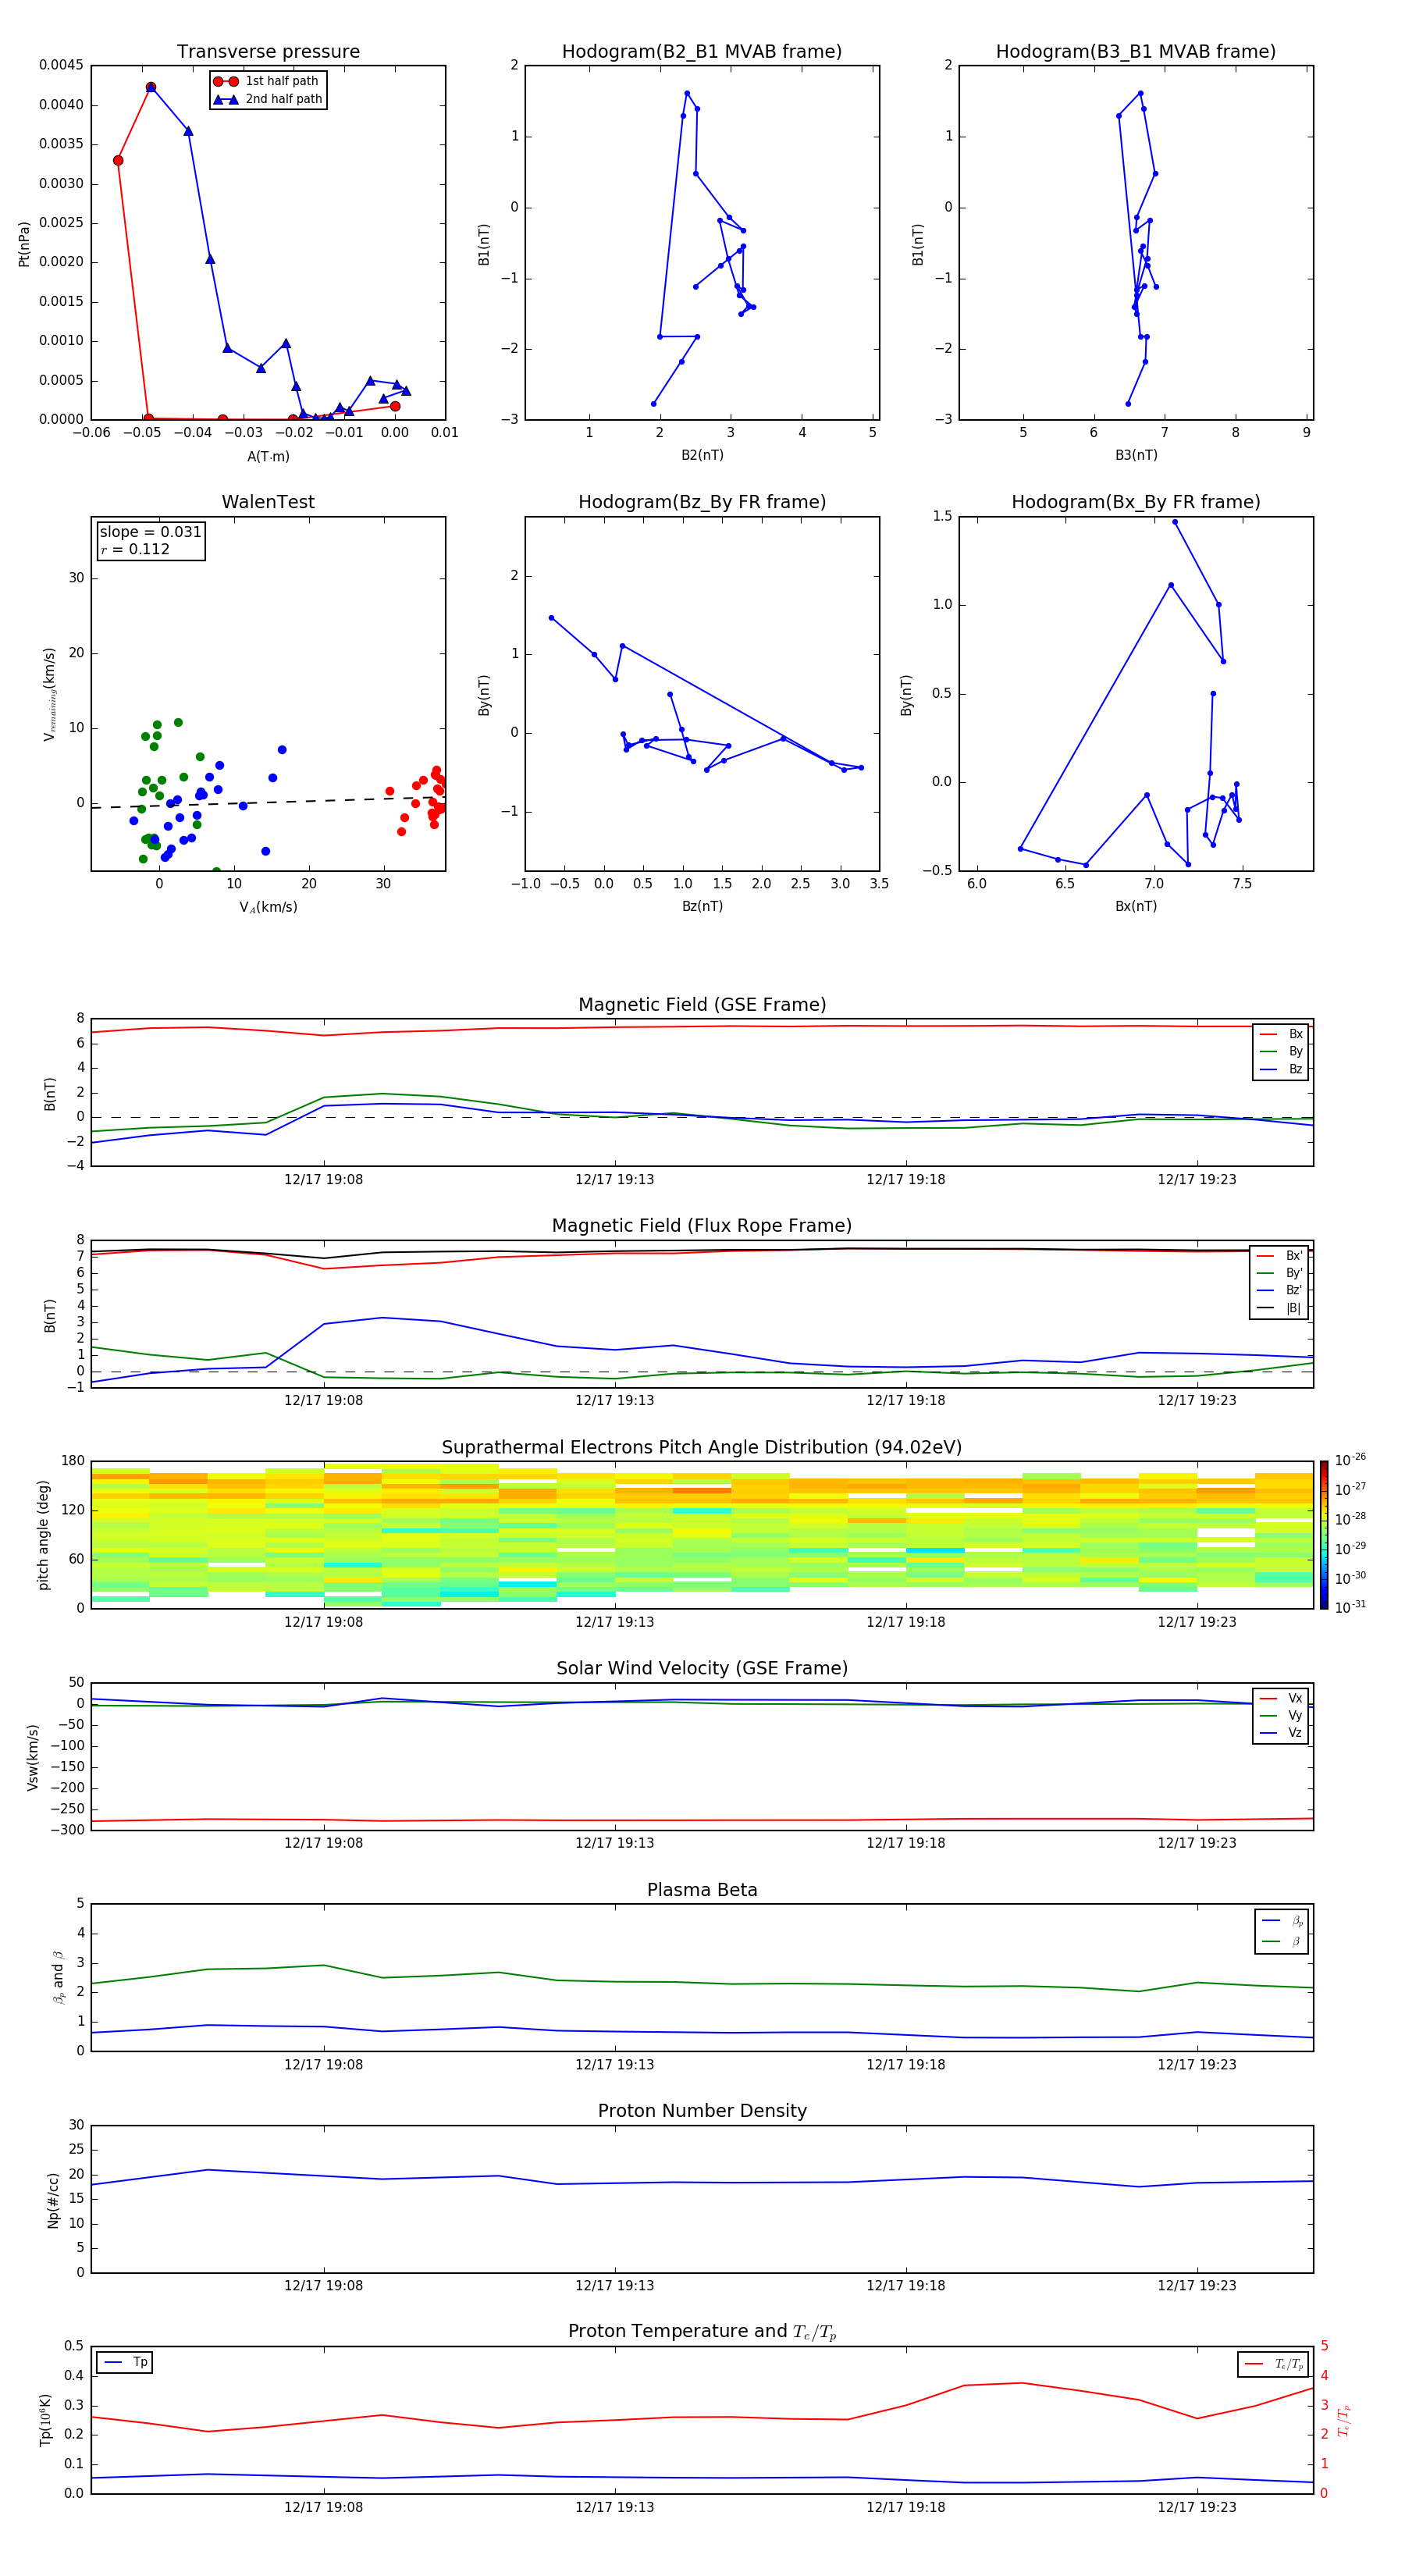Click 'Tp(10^6K)' axis label
Screen dimensions: 1405x2576
pos(46,2420)
